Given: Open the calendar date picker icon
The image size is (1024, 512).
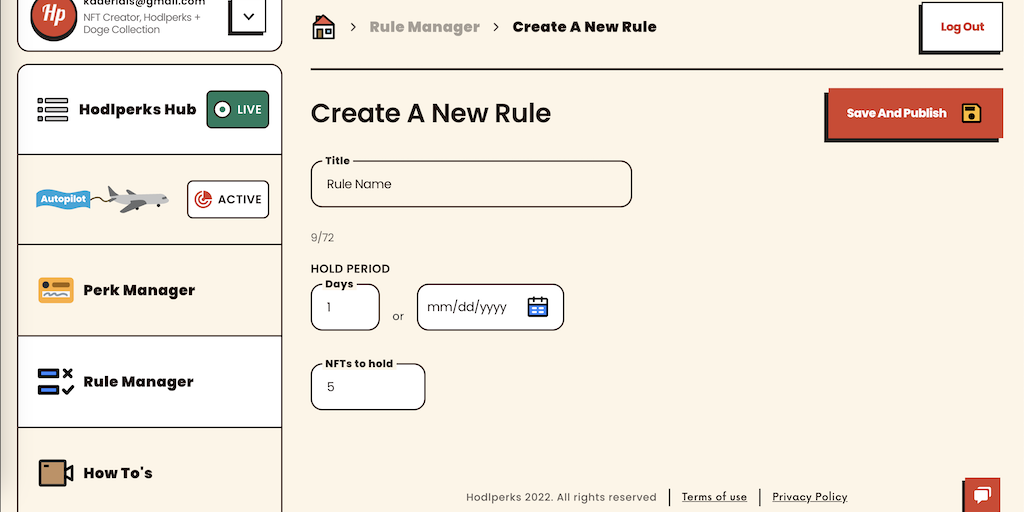Looking at the screenshot, I should click(x=538, y=307).
